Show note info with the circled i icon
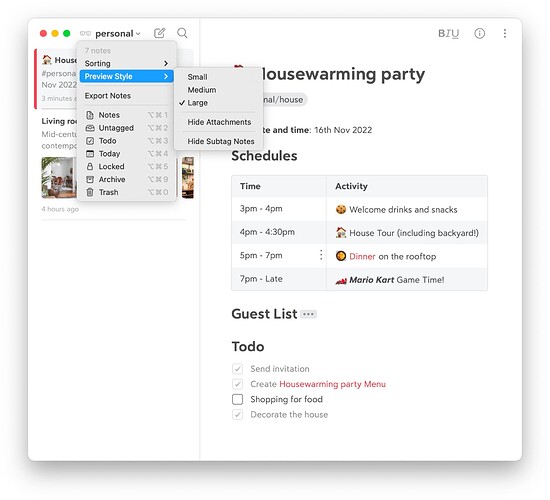 coord(479,33)
